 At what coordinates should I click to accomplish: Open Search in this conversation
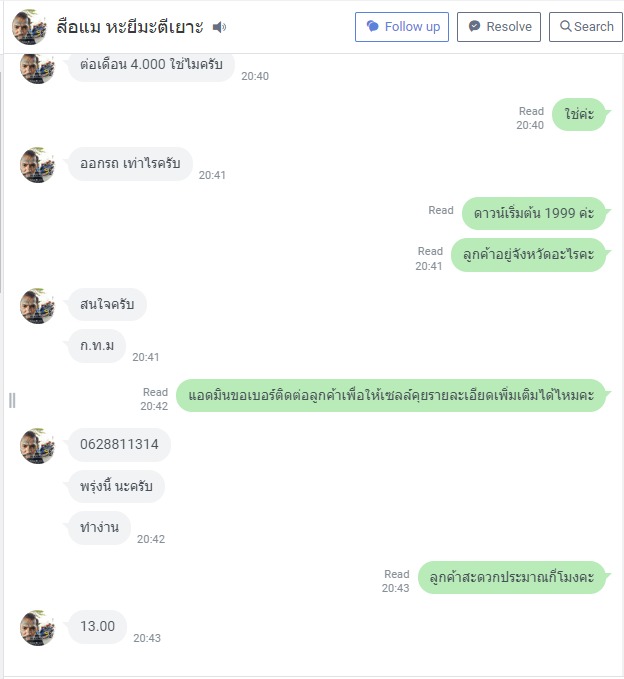coord(586,27)
